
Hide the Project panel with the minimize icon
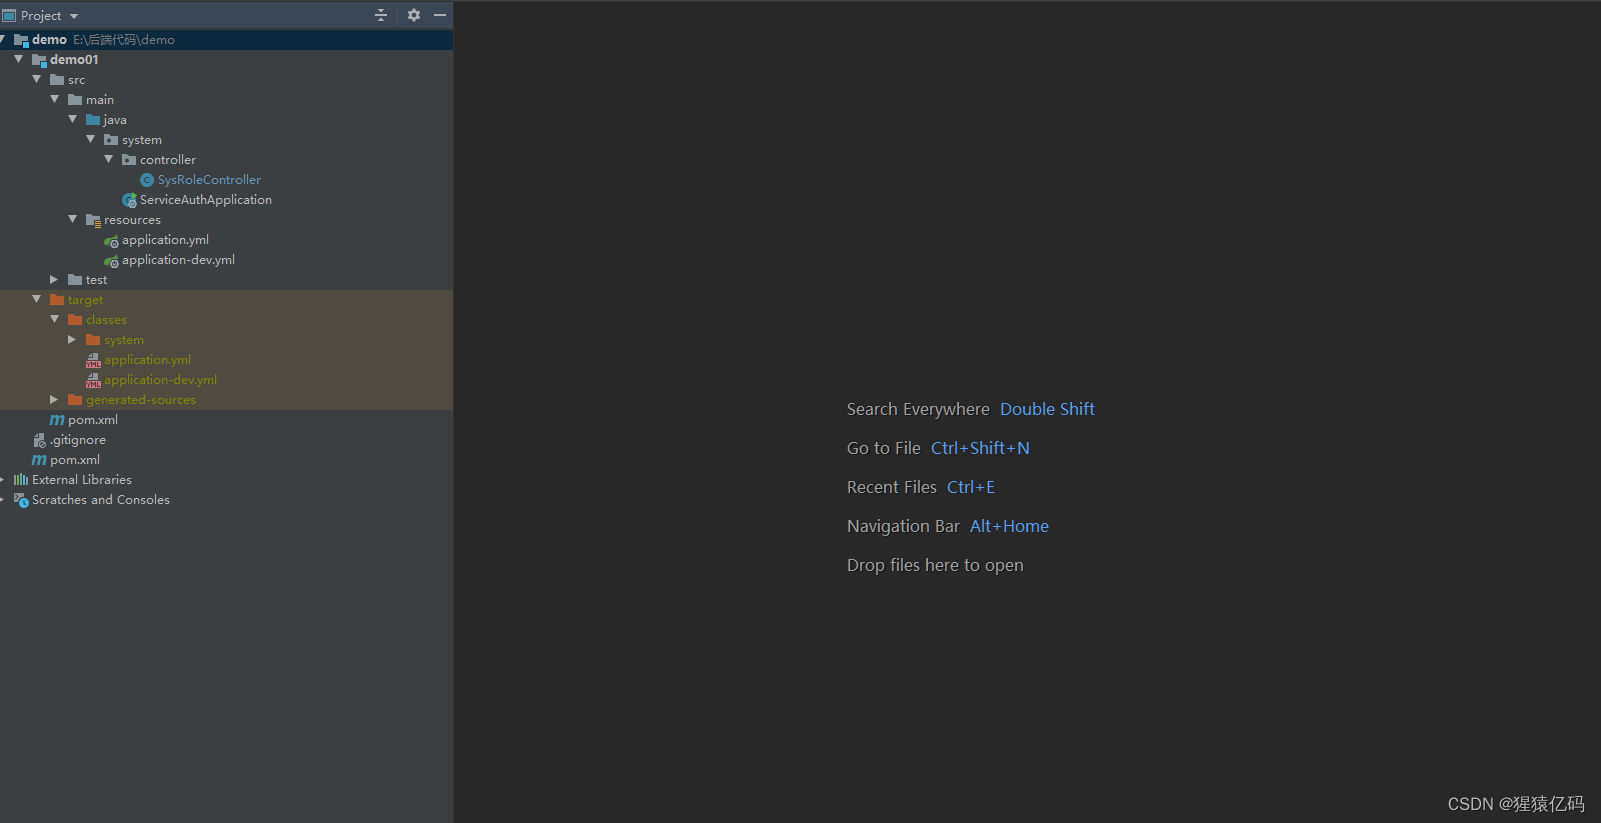440,15
